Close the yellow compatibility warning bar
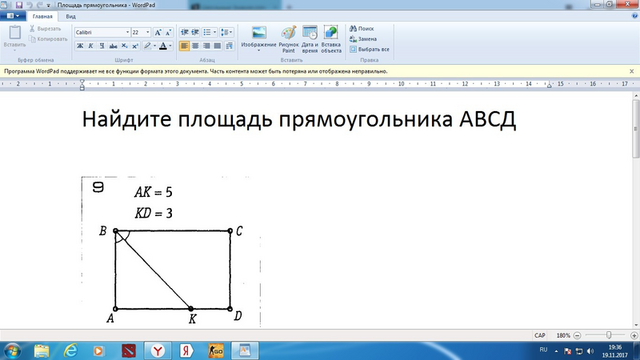Image resolution: width=640 pixels, height=360 pixels. coord(631,71)
